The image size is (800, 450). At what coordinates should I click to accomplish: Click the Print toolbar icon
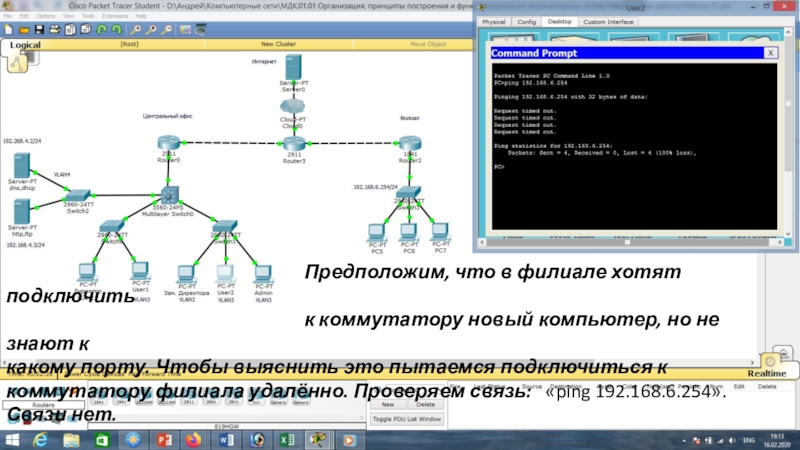point(55,30)
